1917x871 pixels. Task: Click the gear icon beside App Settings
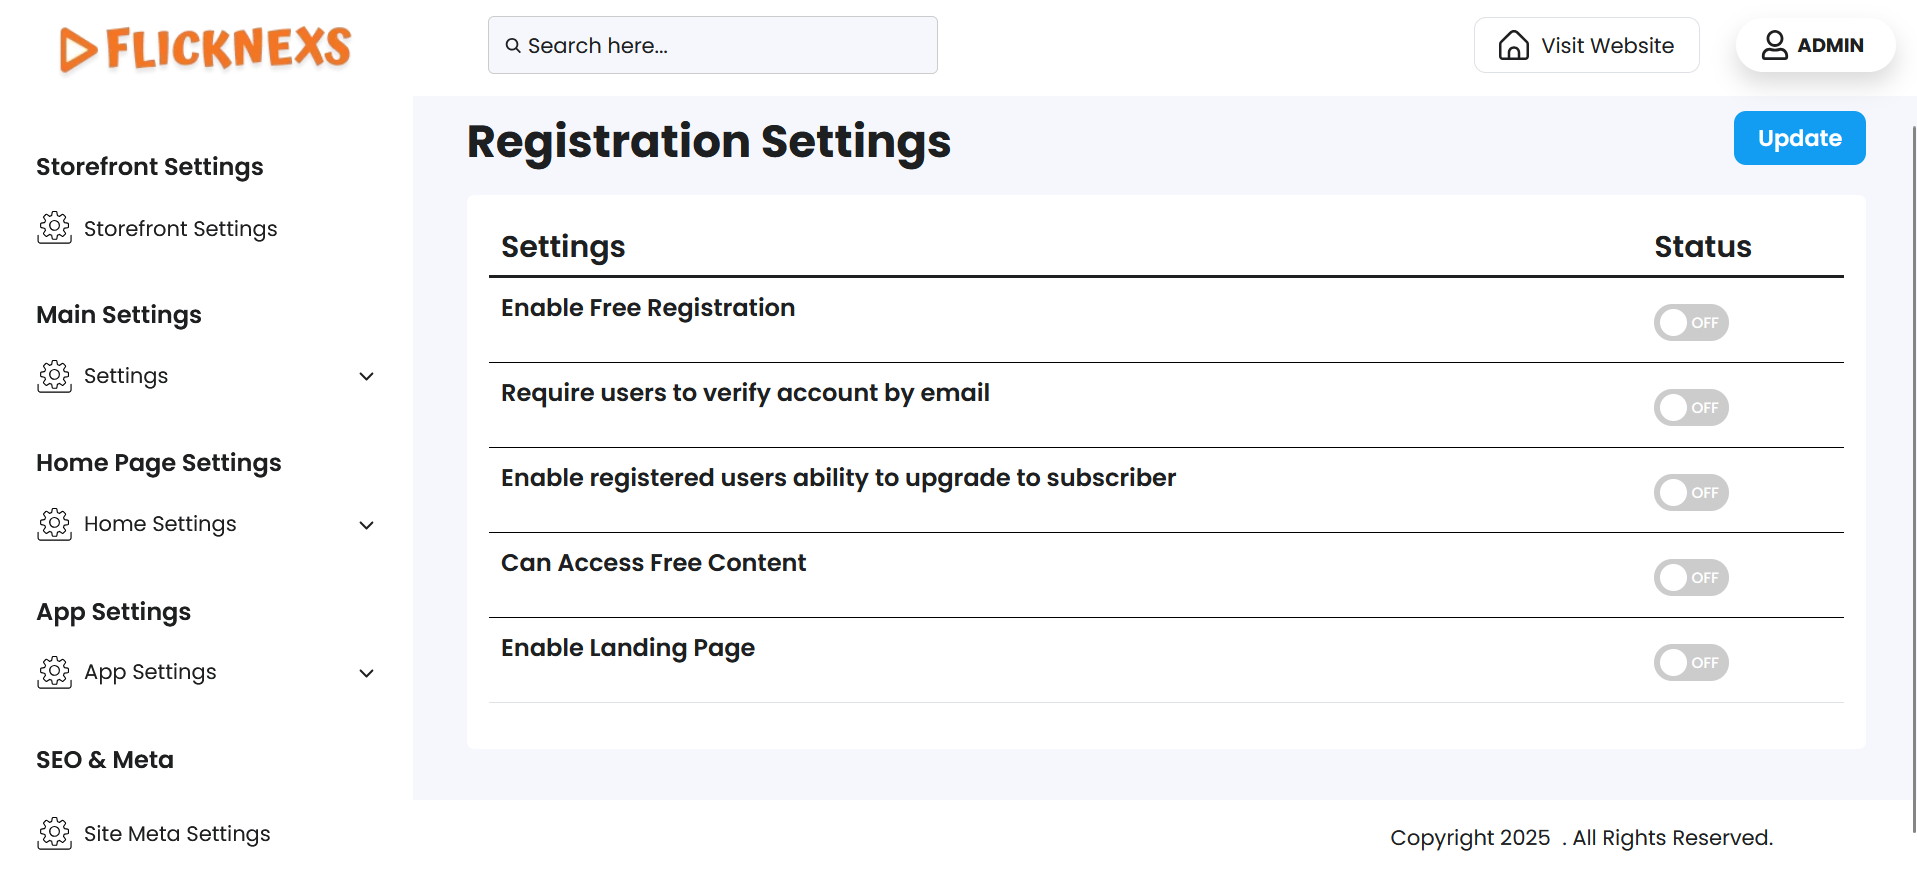[54, 672]
